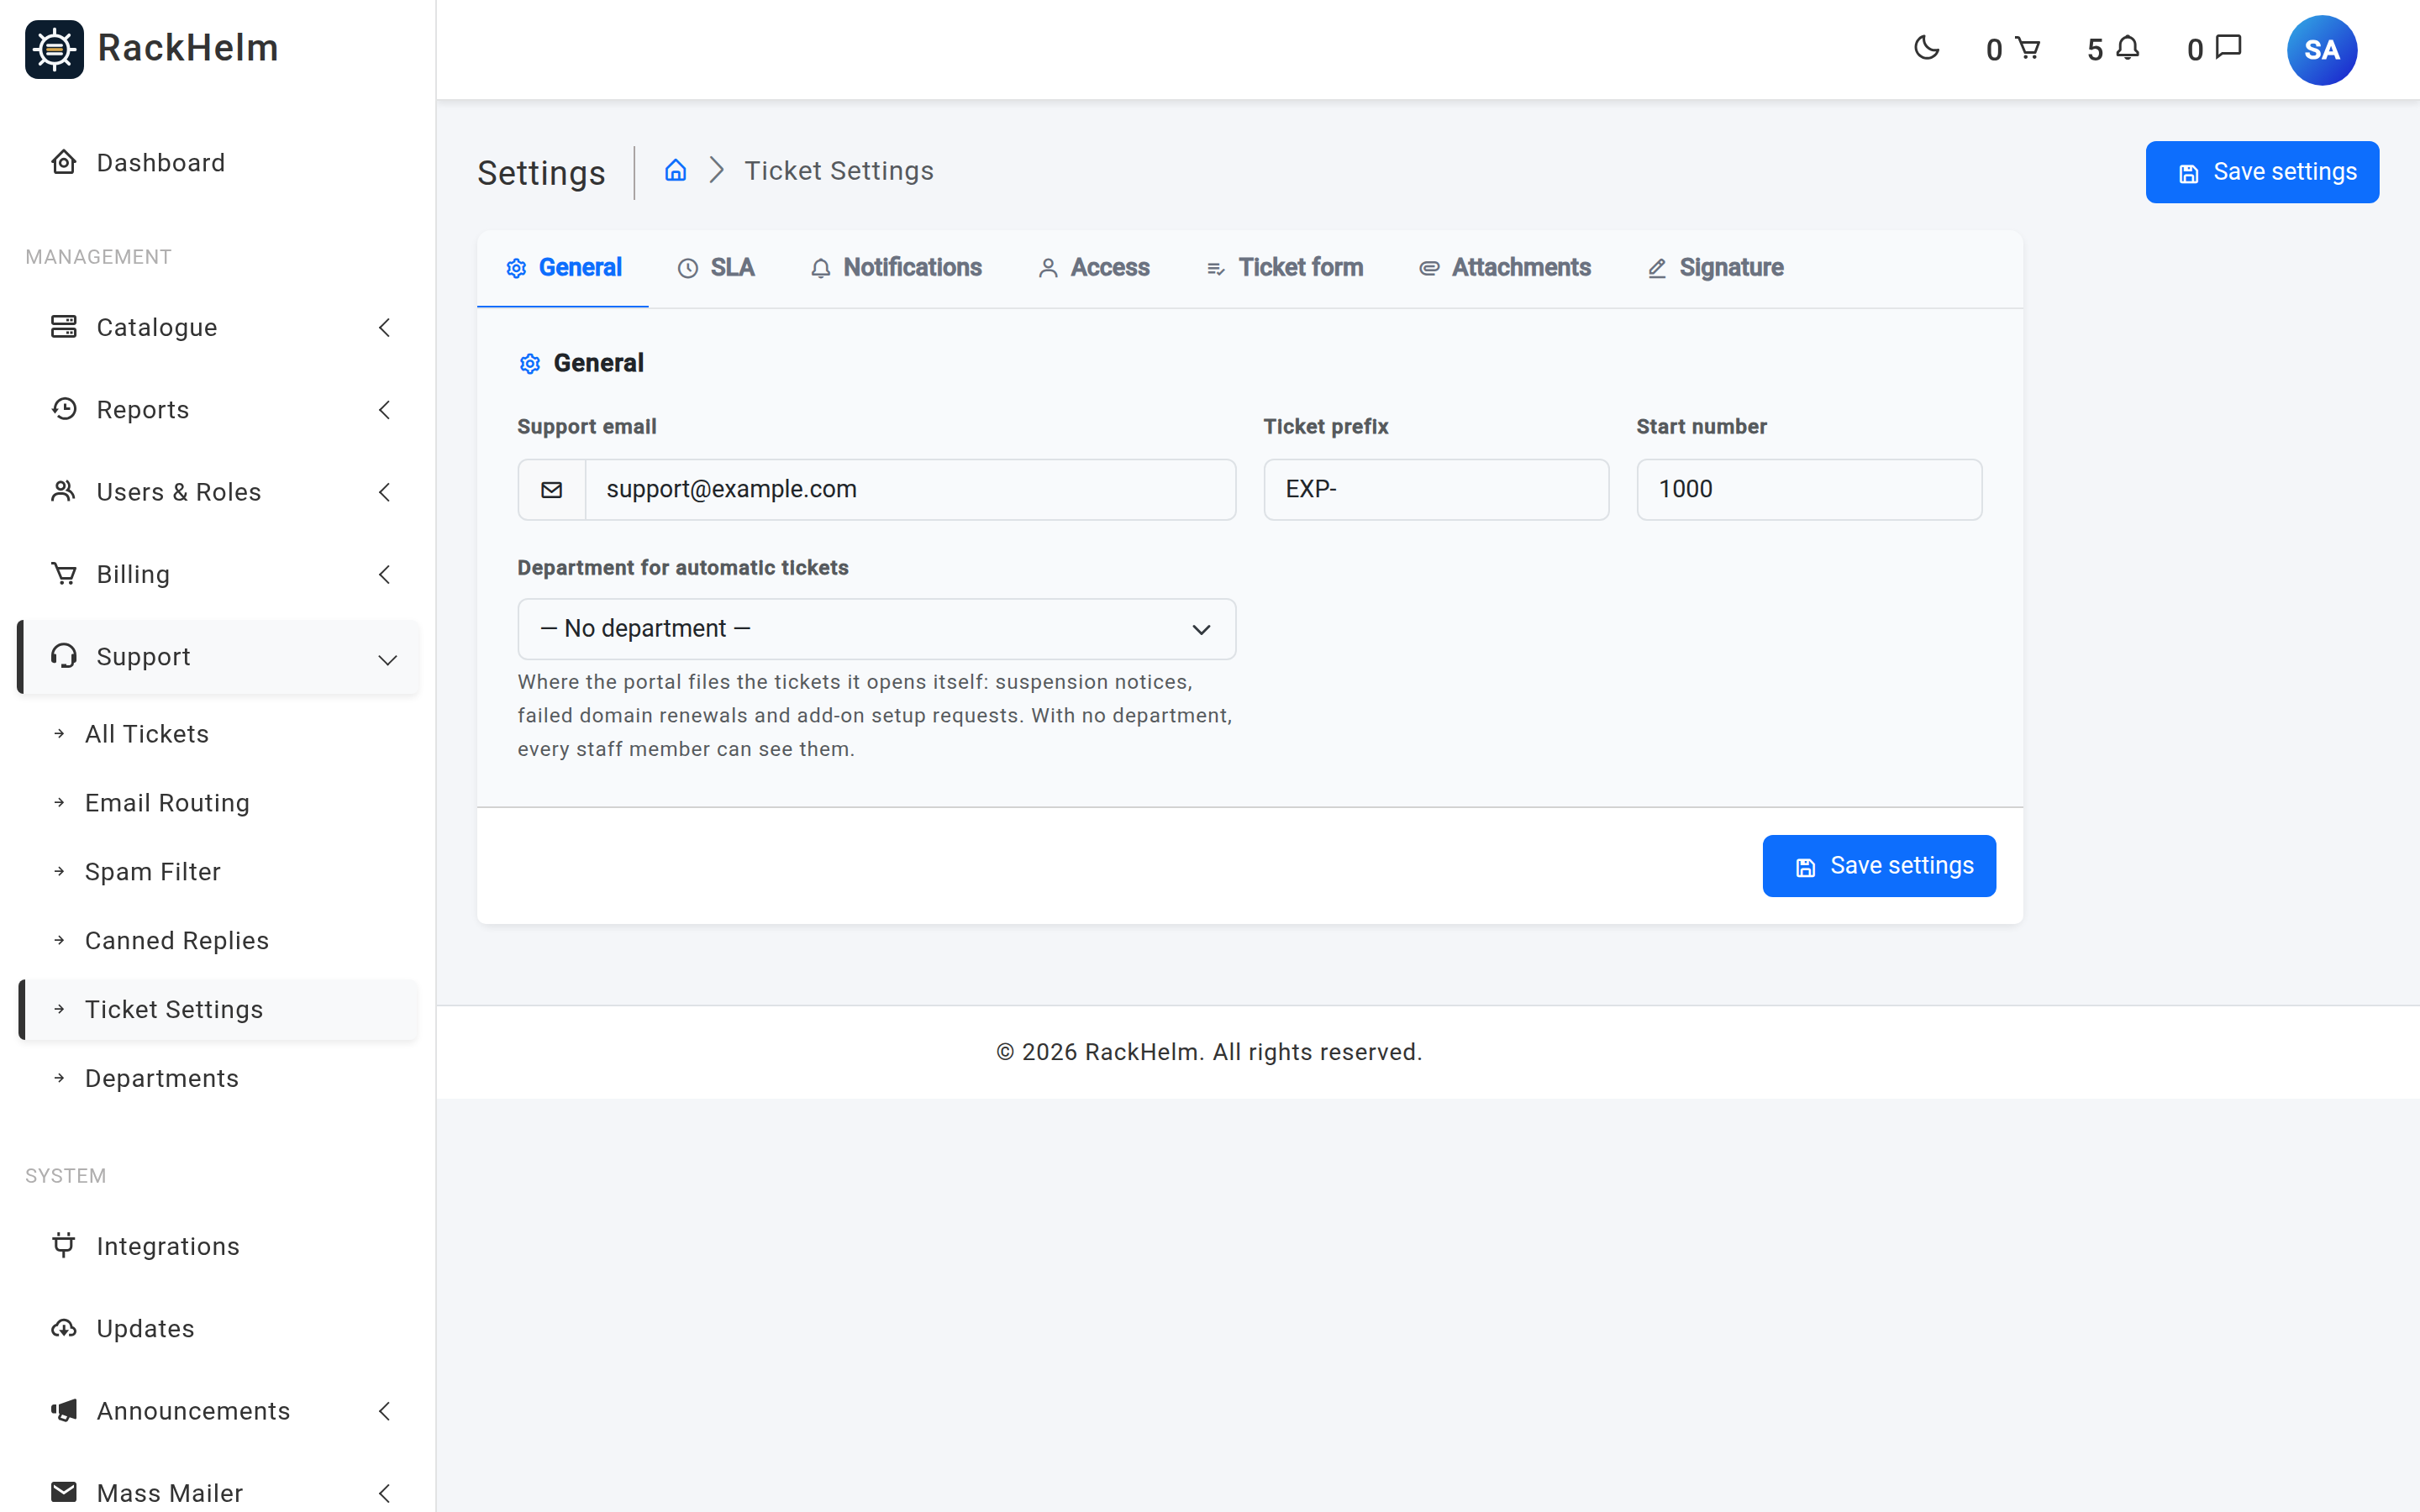
Task: Open the Department for automatic tickets dropdown
Action: point(877,629)
